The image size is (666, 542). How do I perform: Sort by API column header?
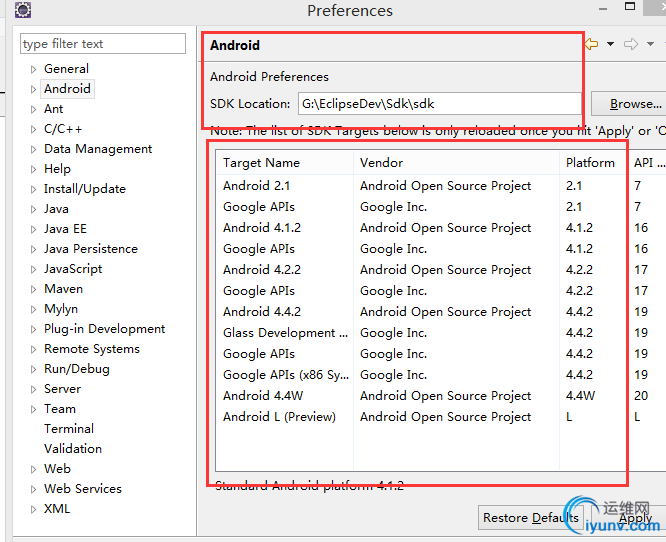pos(647,163)
